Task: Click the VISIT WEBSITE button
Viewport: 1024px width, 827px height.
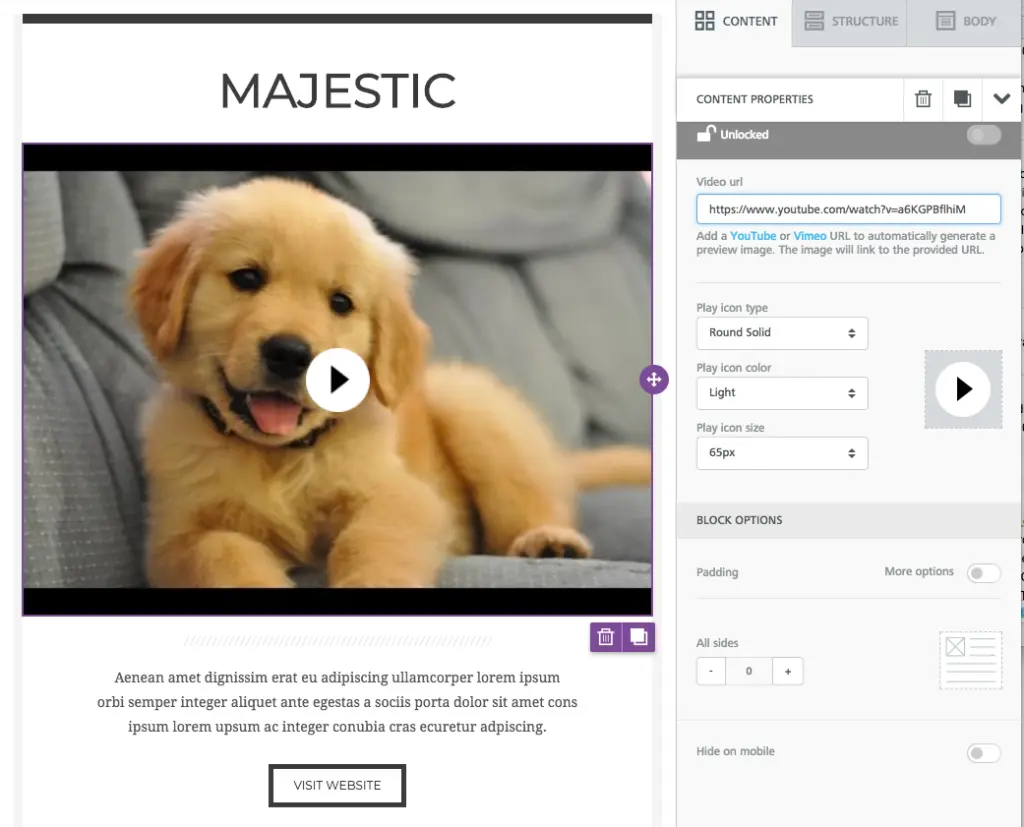Action: (x=337, y=786)
